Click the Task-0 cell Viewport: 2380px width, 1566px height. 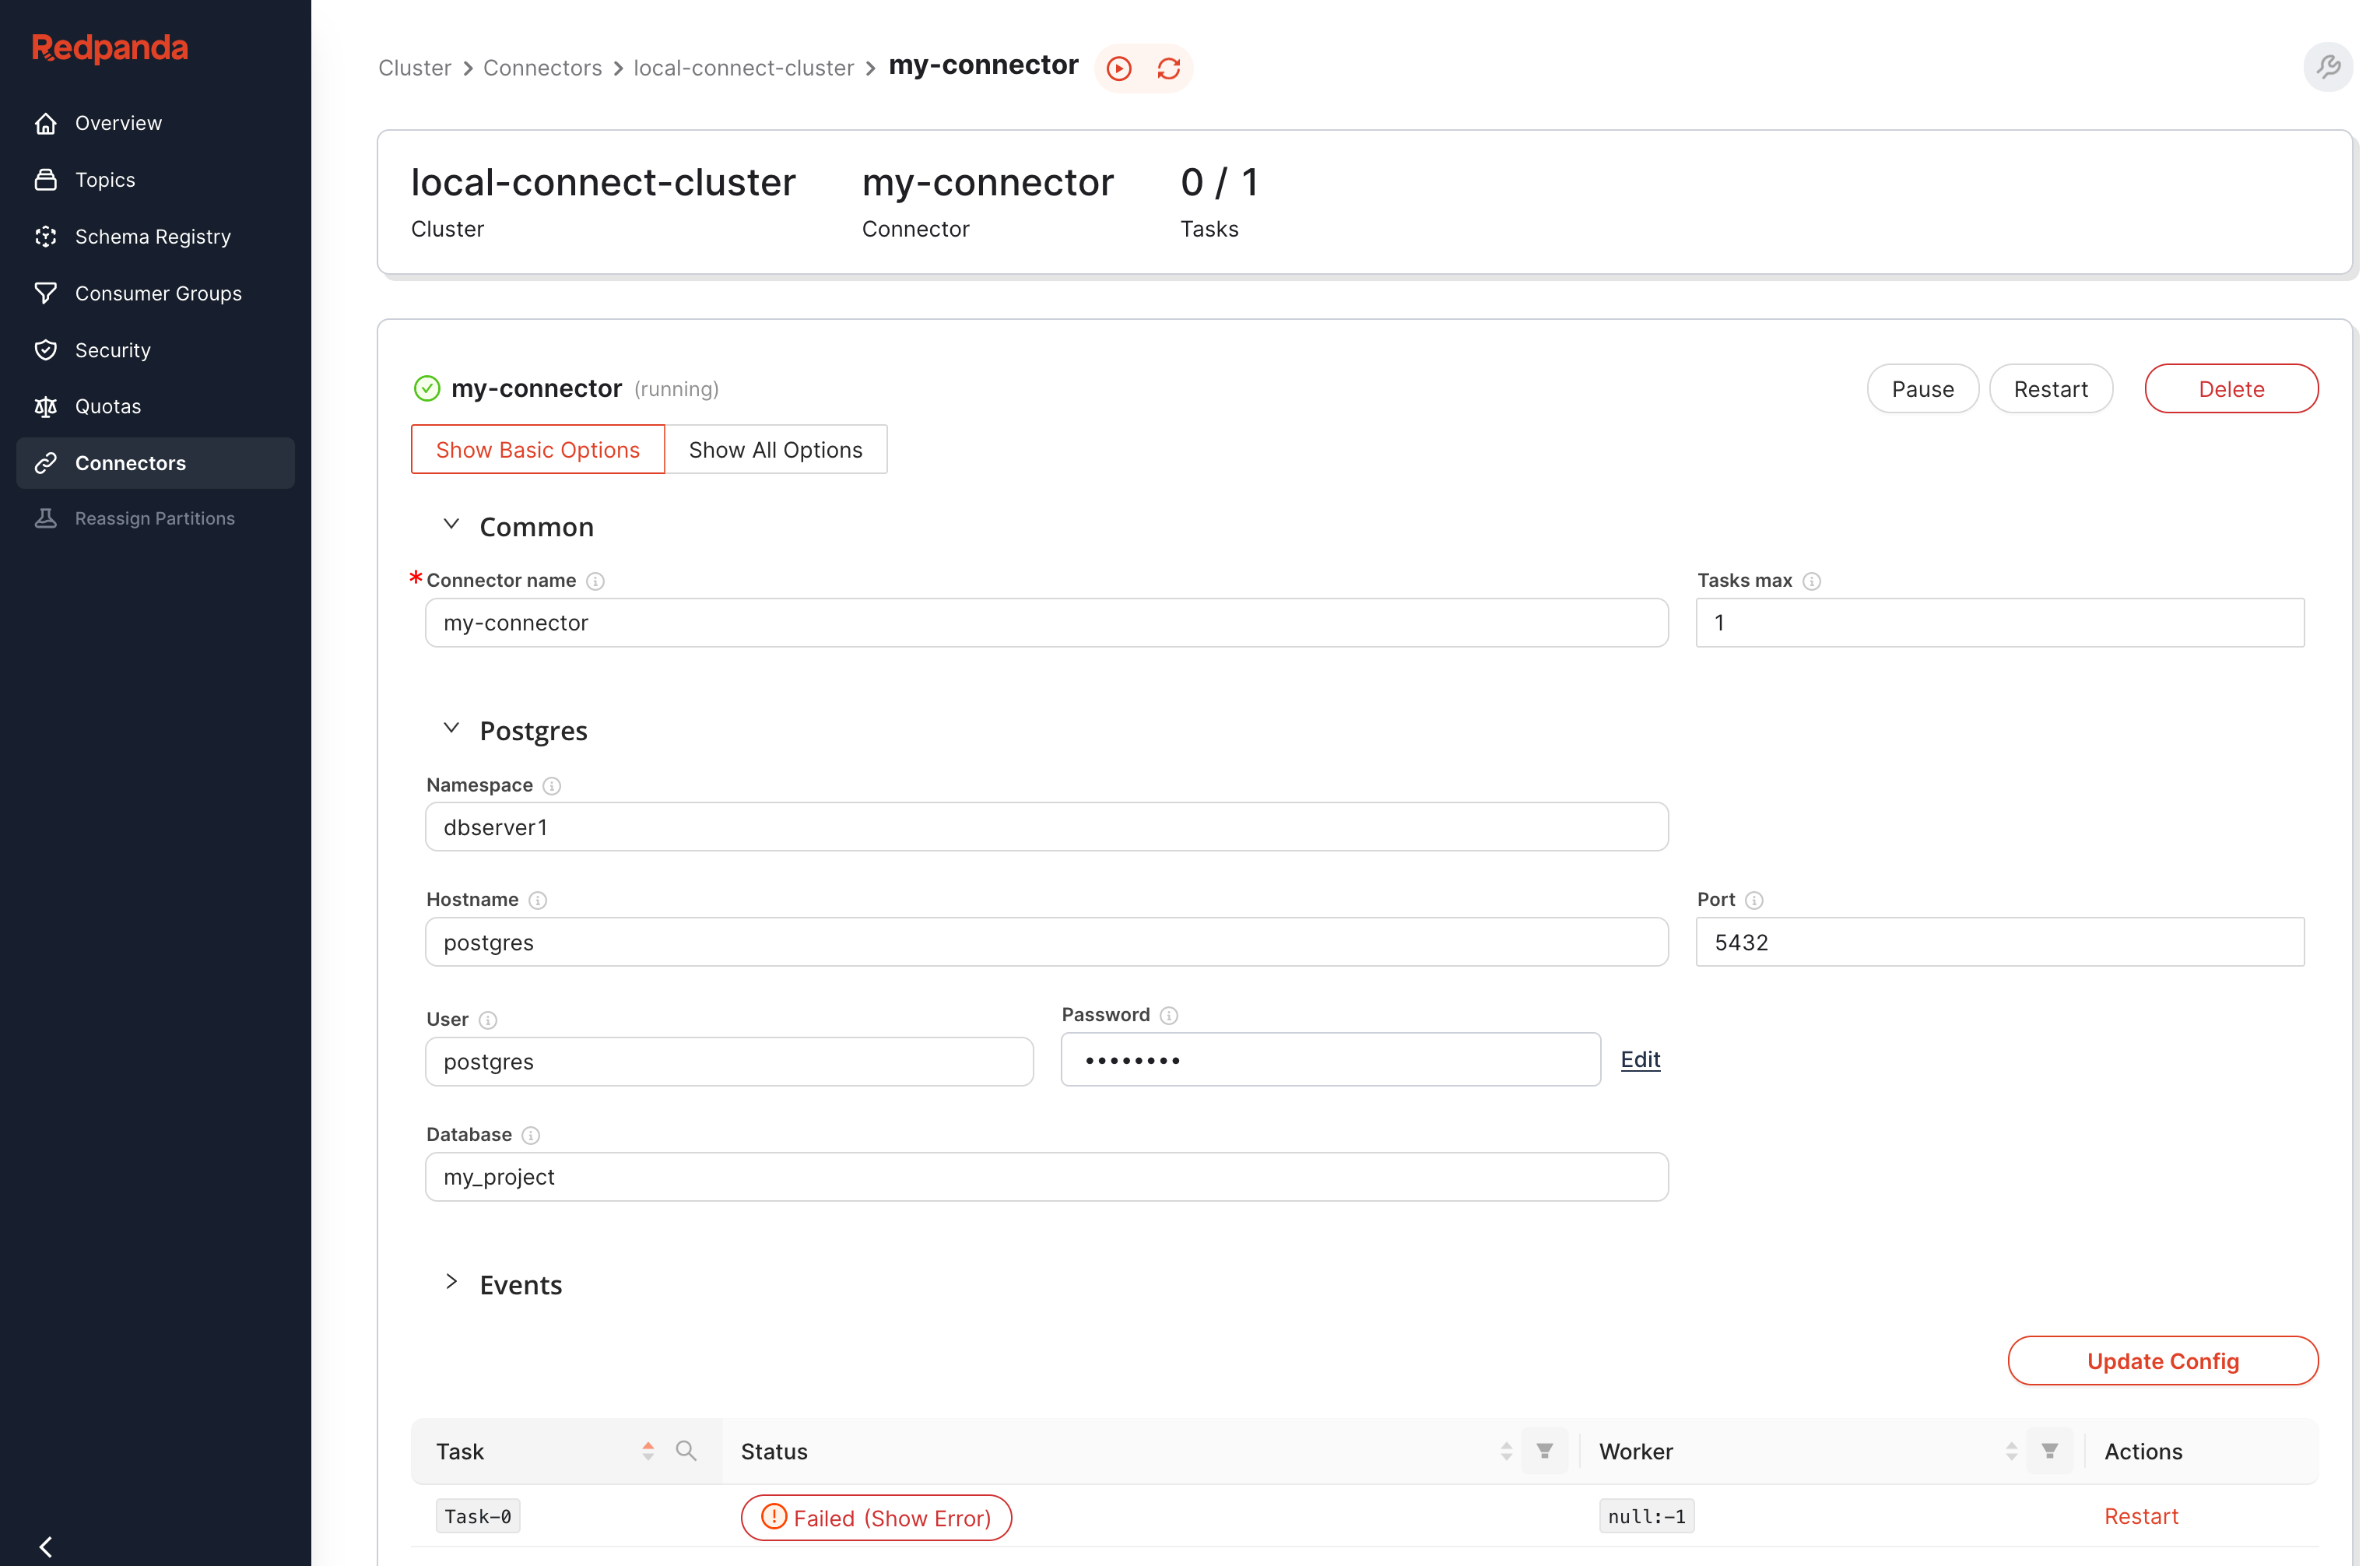click(478, 1516)
